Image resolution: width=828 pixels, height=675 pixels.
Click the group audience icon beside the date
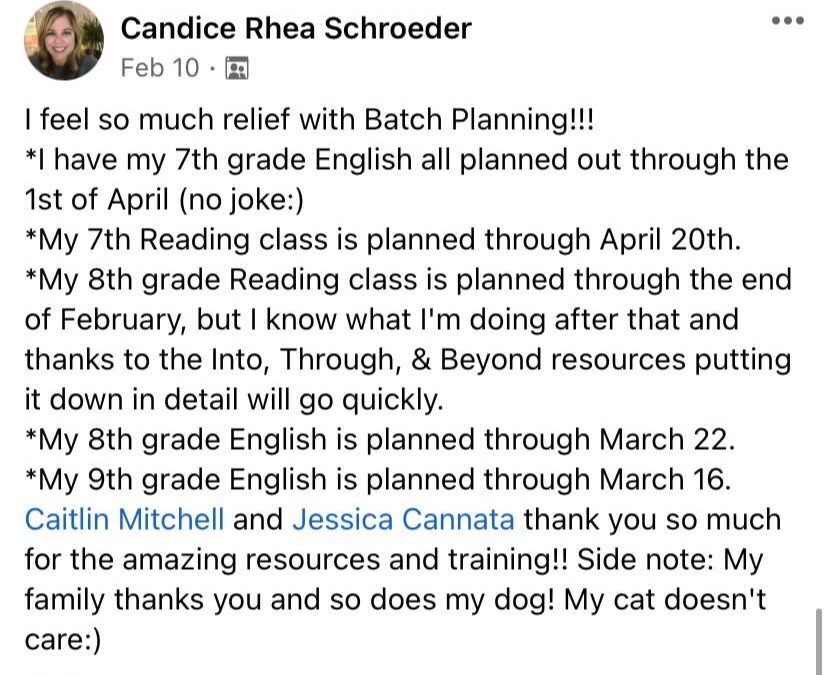(x=237, y=68)
